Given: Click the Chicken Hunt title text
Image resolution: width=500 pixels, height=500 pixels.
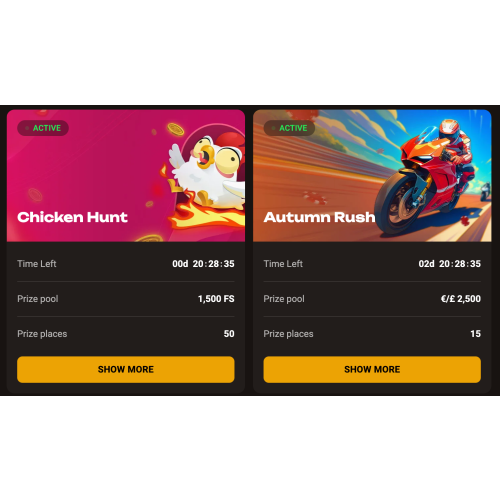Looking at the screenshot, I should [72, 217].
